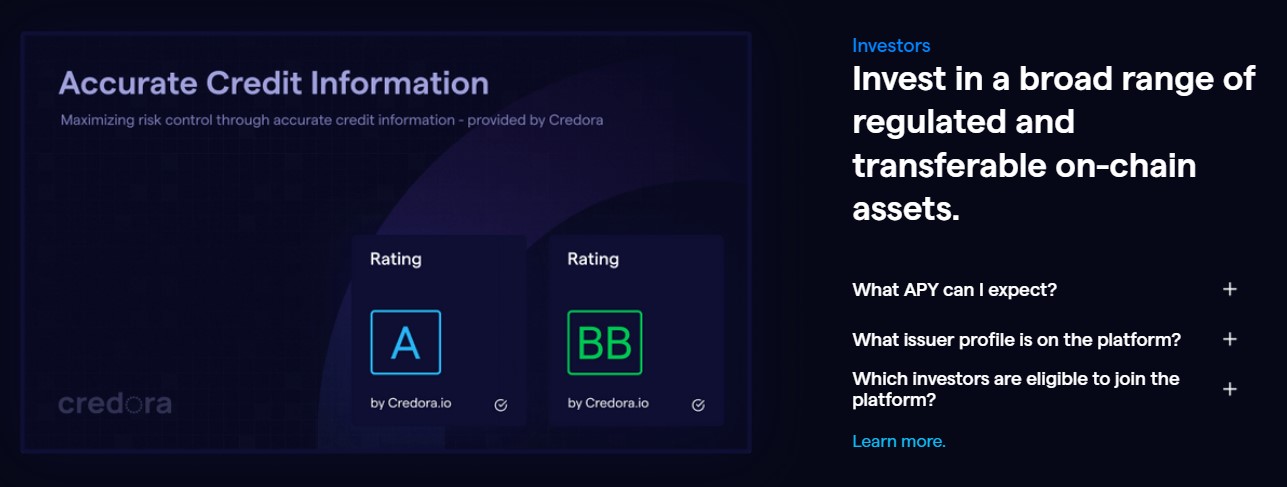This screenshot has height=487, width=1287.
Task: Click the "Rating" label above the A badge
Action: pyautogui.click(x=396, y=259)
